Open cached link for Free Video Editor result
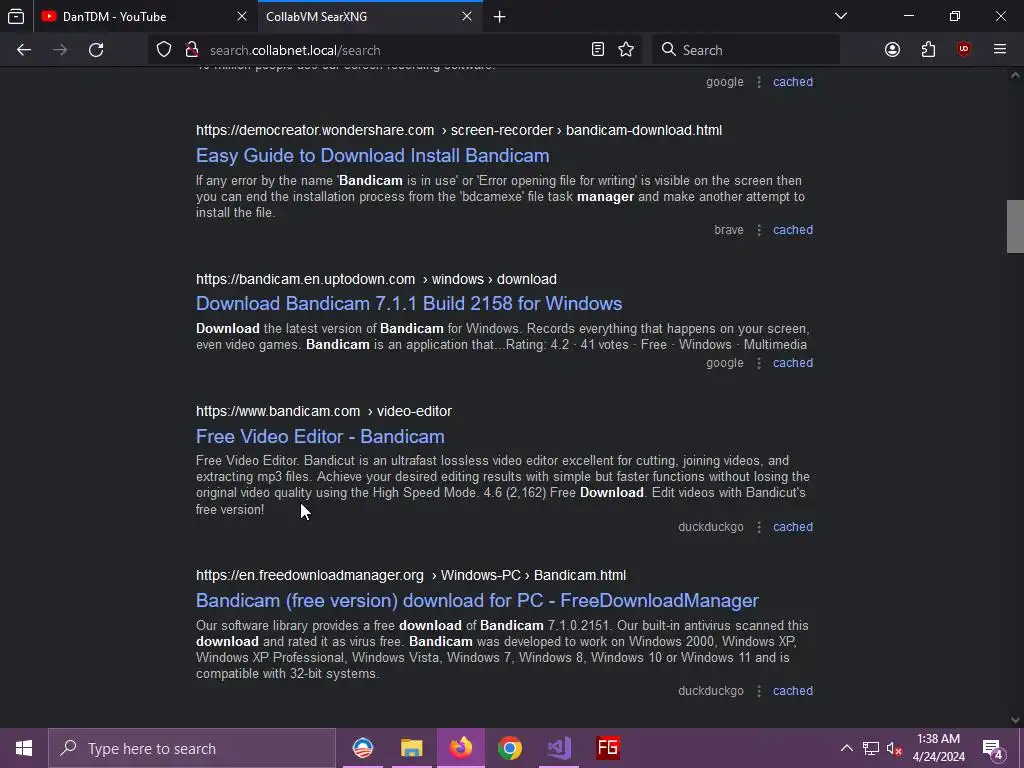This screenshot has height=768, width=1024. 793,527
